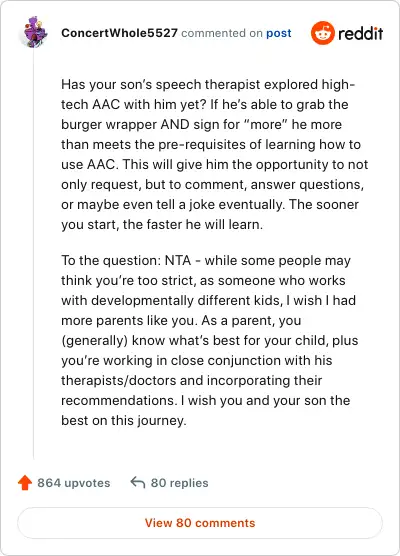Click the reply arrow icon
This screenshot has width=400, height=556.
pyautogui.click(x=138, y=483)
